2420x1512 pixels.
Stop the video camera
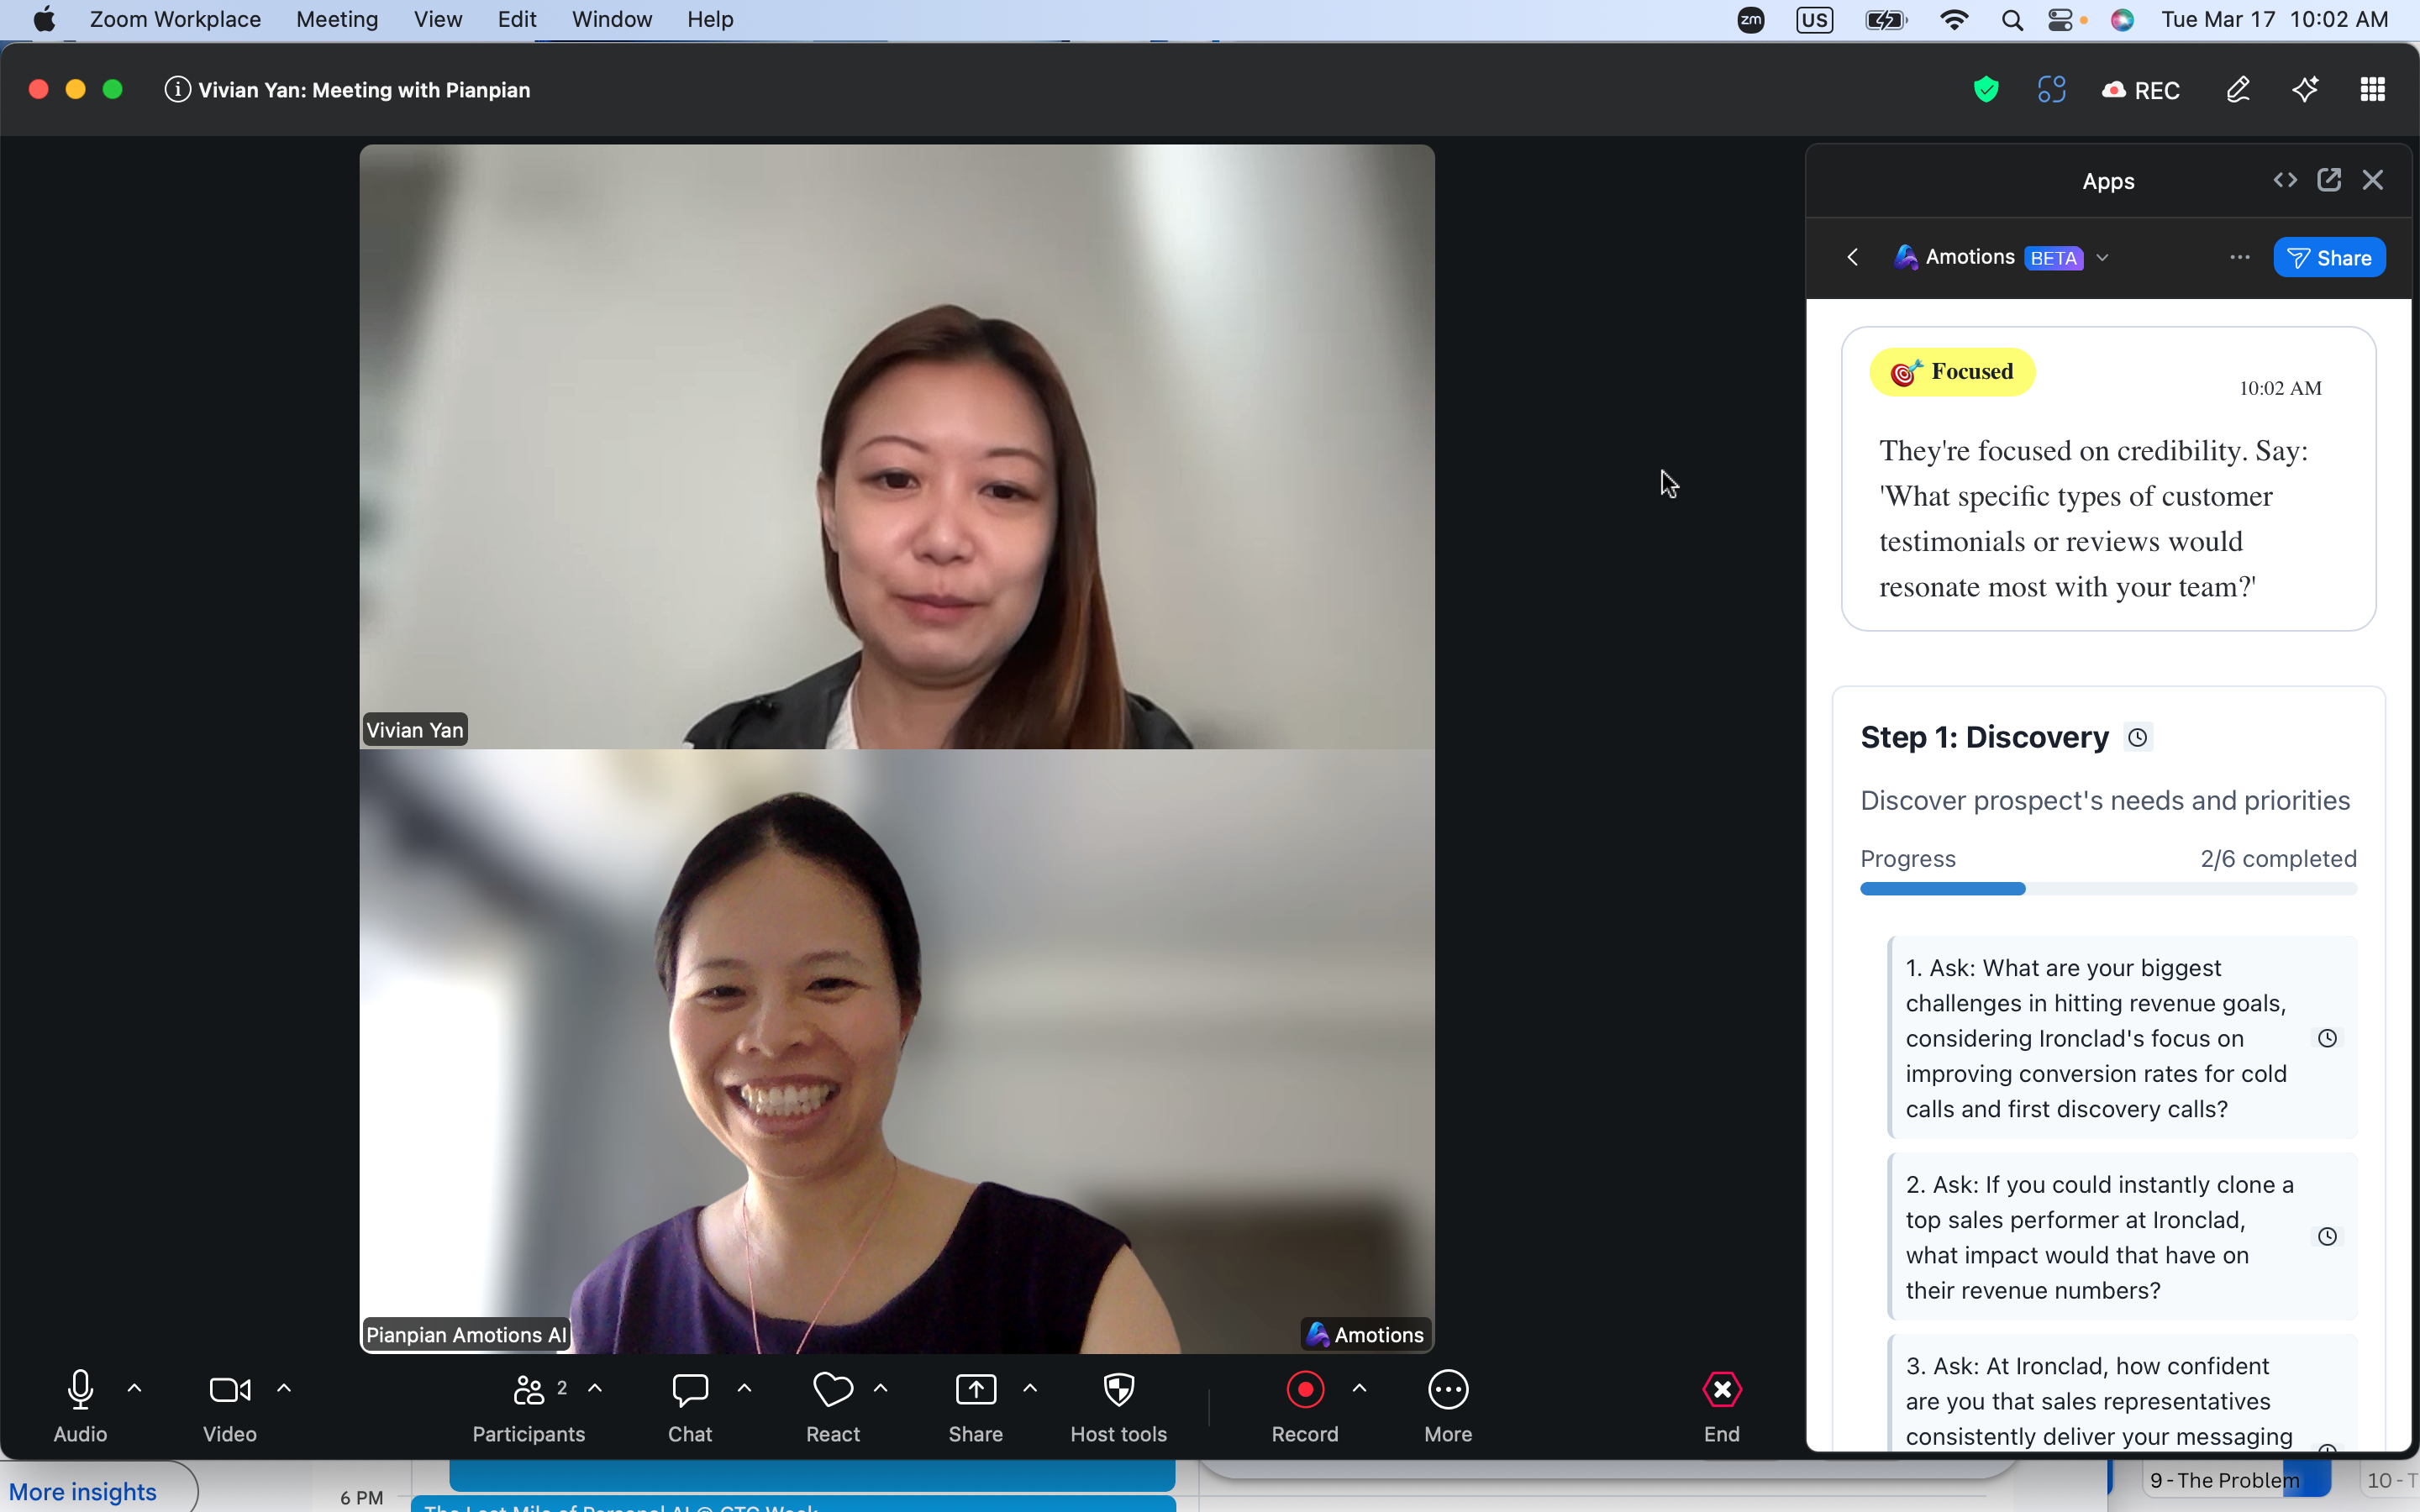click(x=229, y=1390)
